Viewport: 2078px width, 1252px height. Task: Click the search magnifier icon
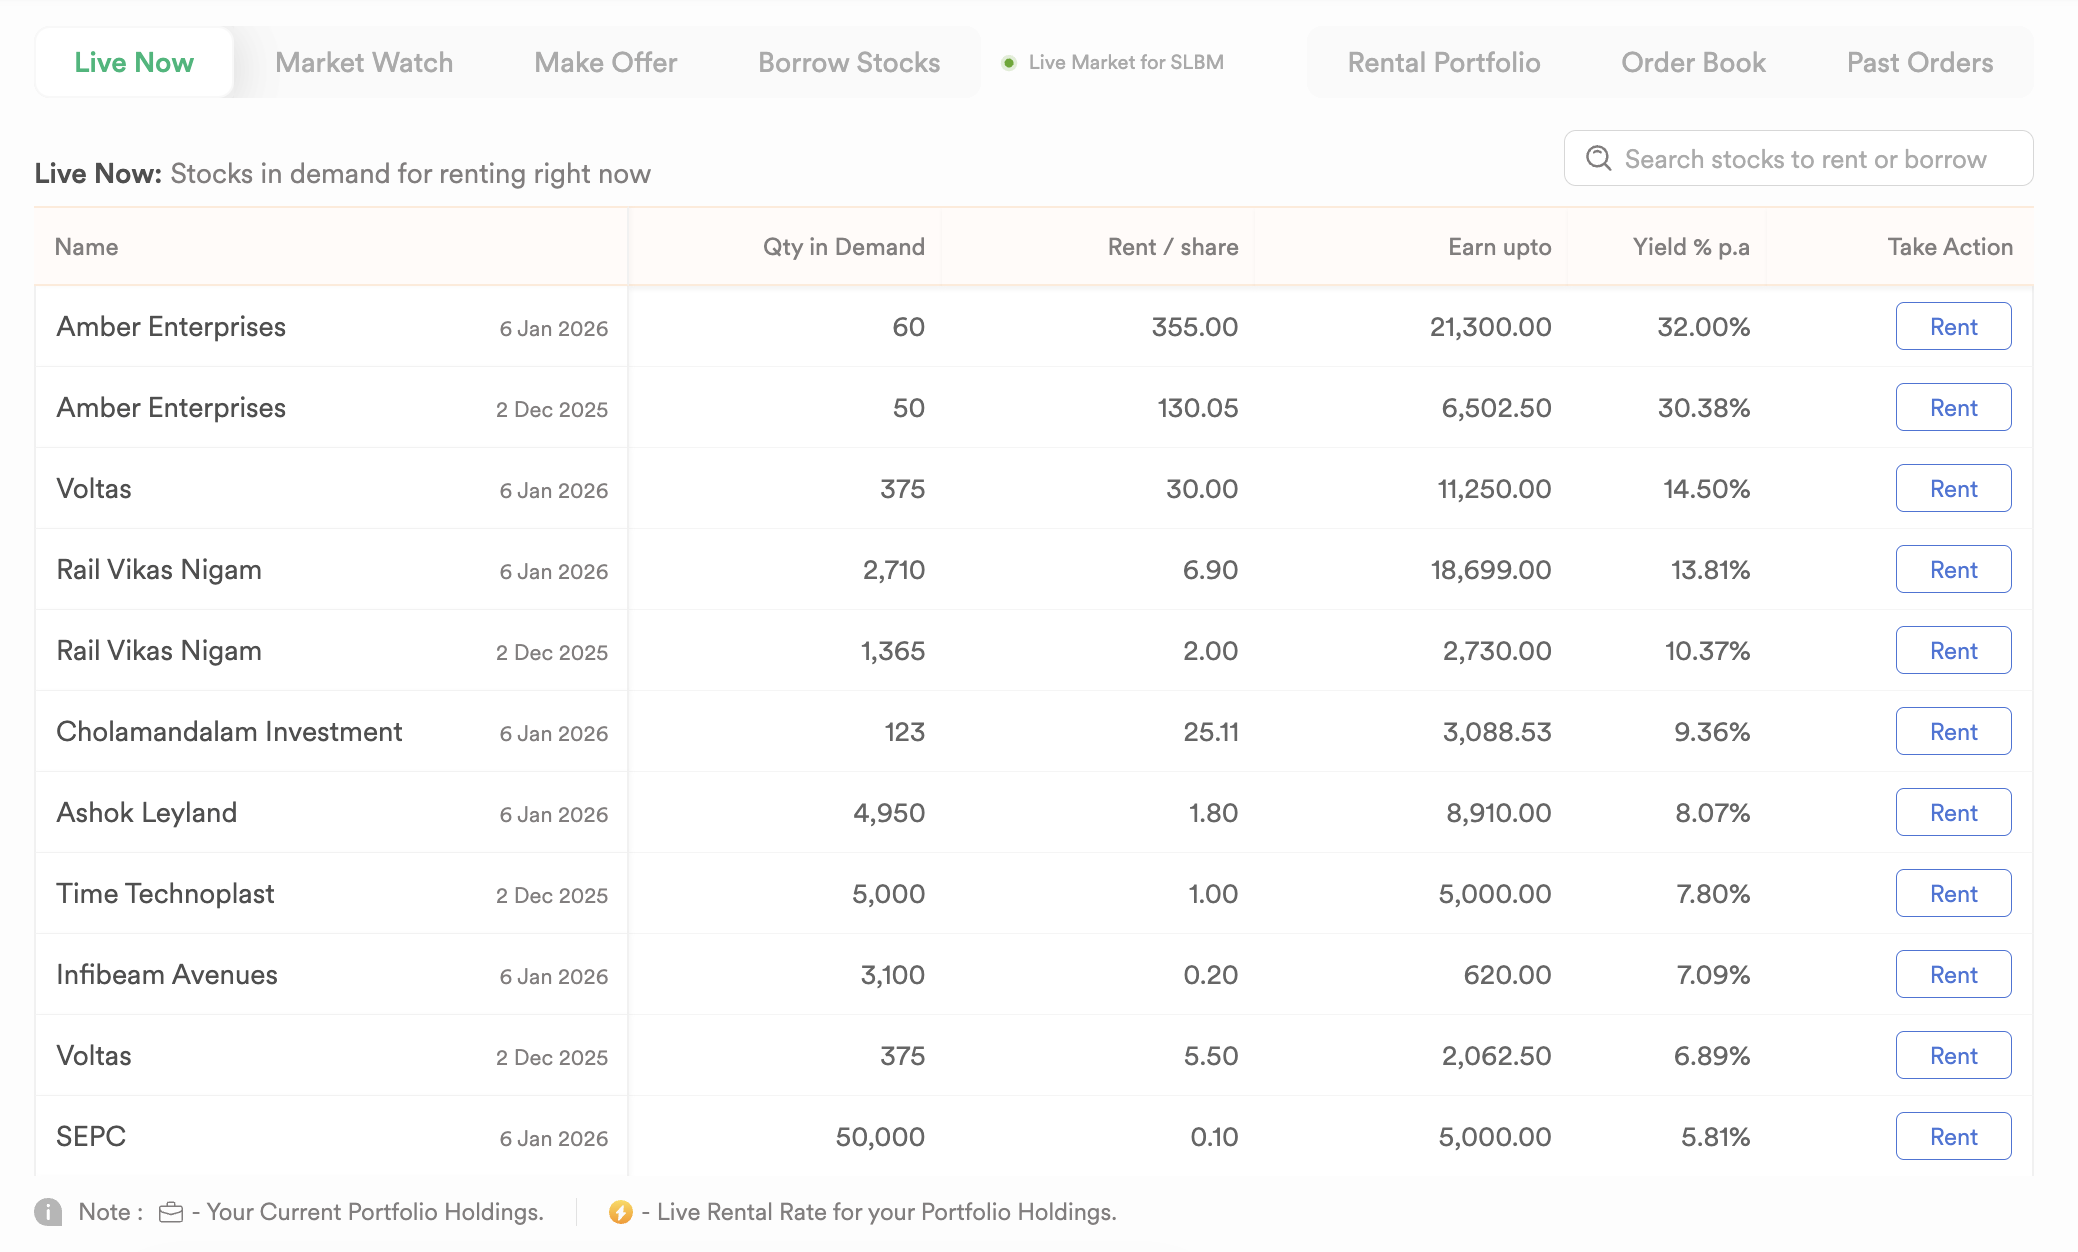[1598, 159]
